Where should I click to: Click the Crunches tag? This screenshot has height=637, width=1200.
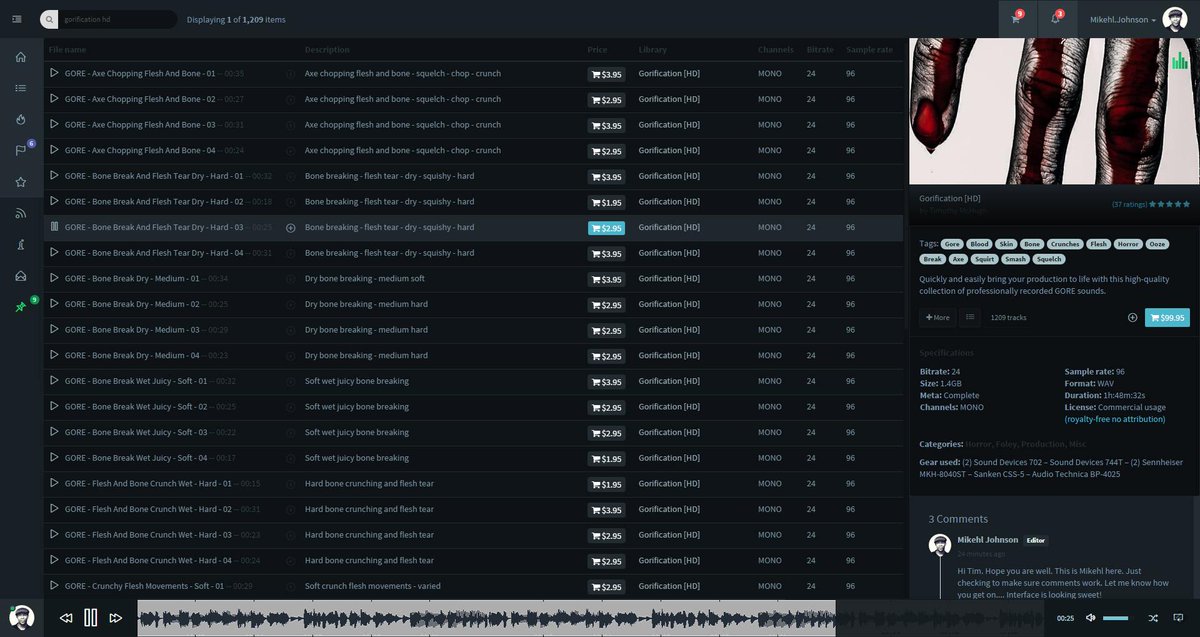click(x=1065, y=244)
